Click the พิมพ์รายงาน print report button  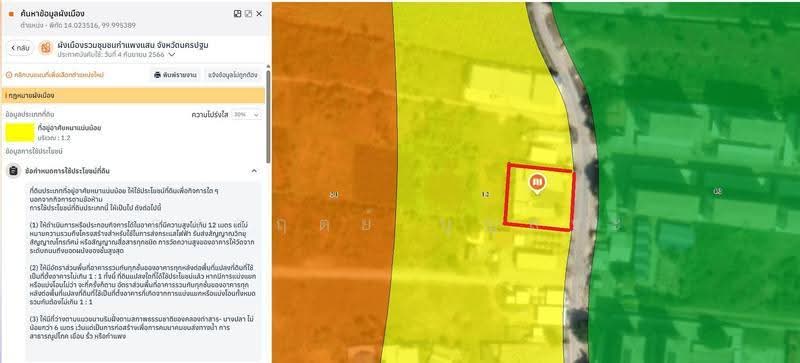pos(176,75)
